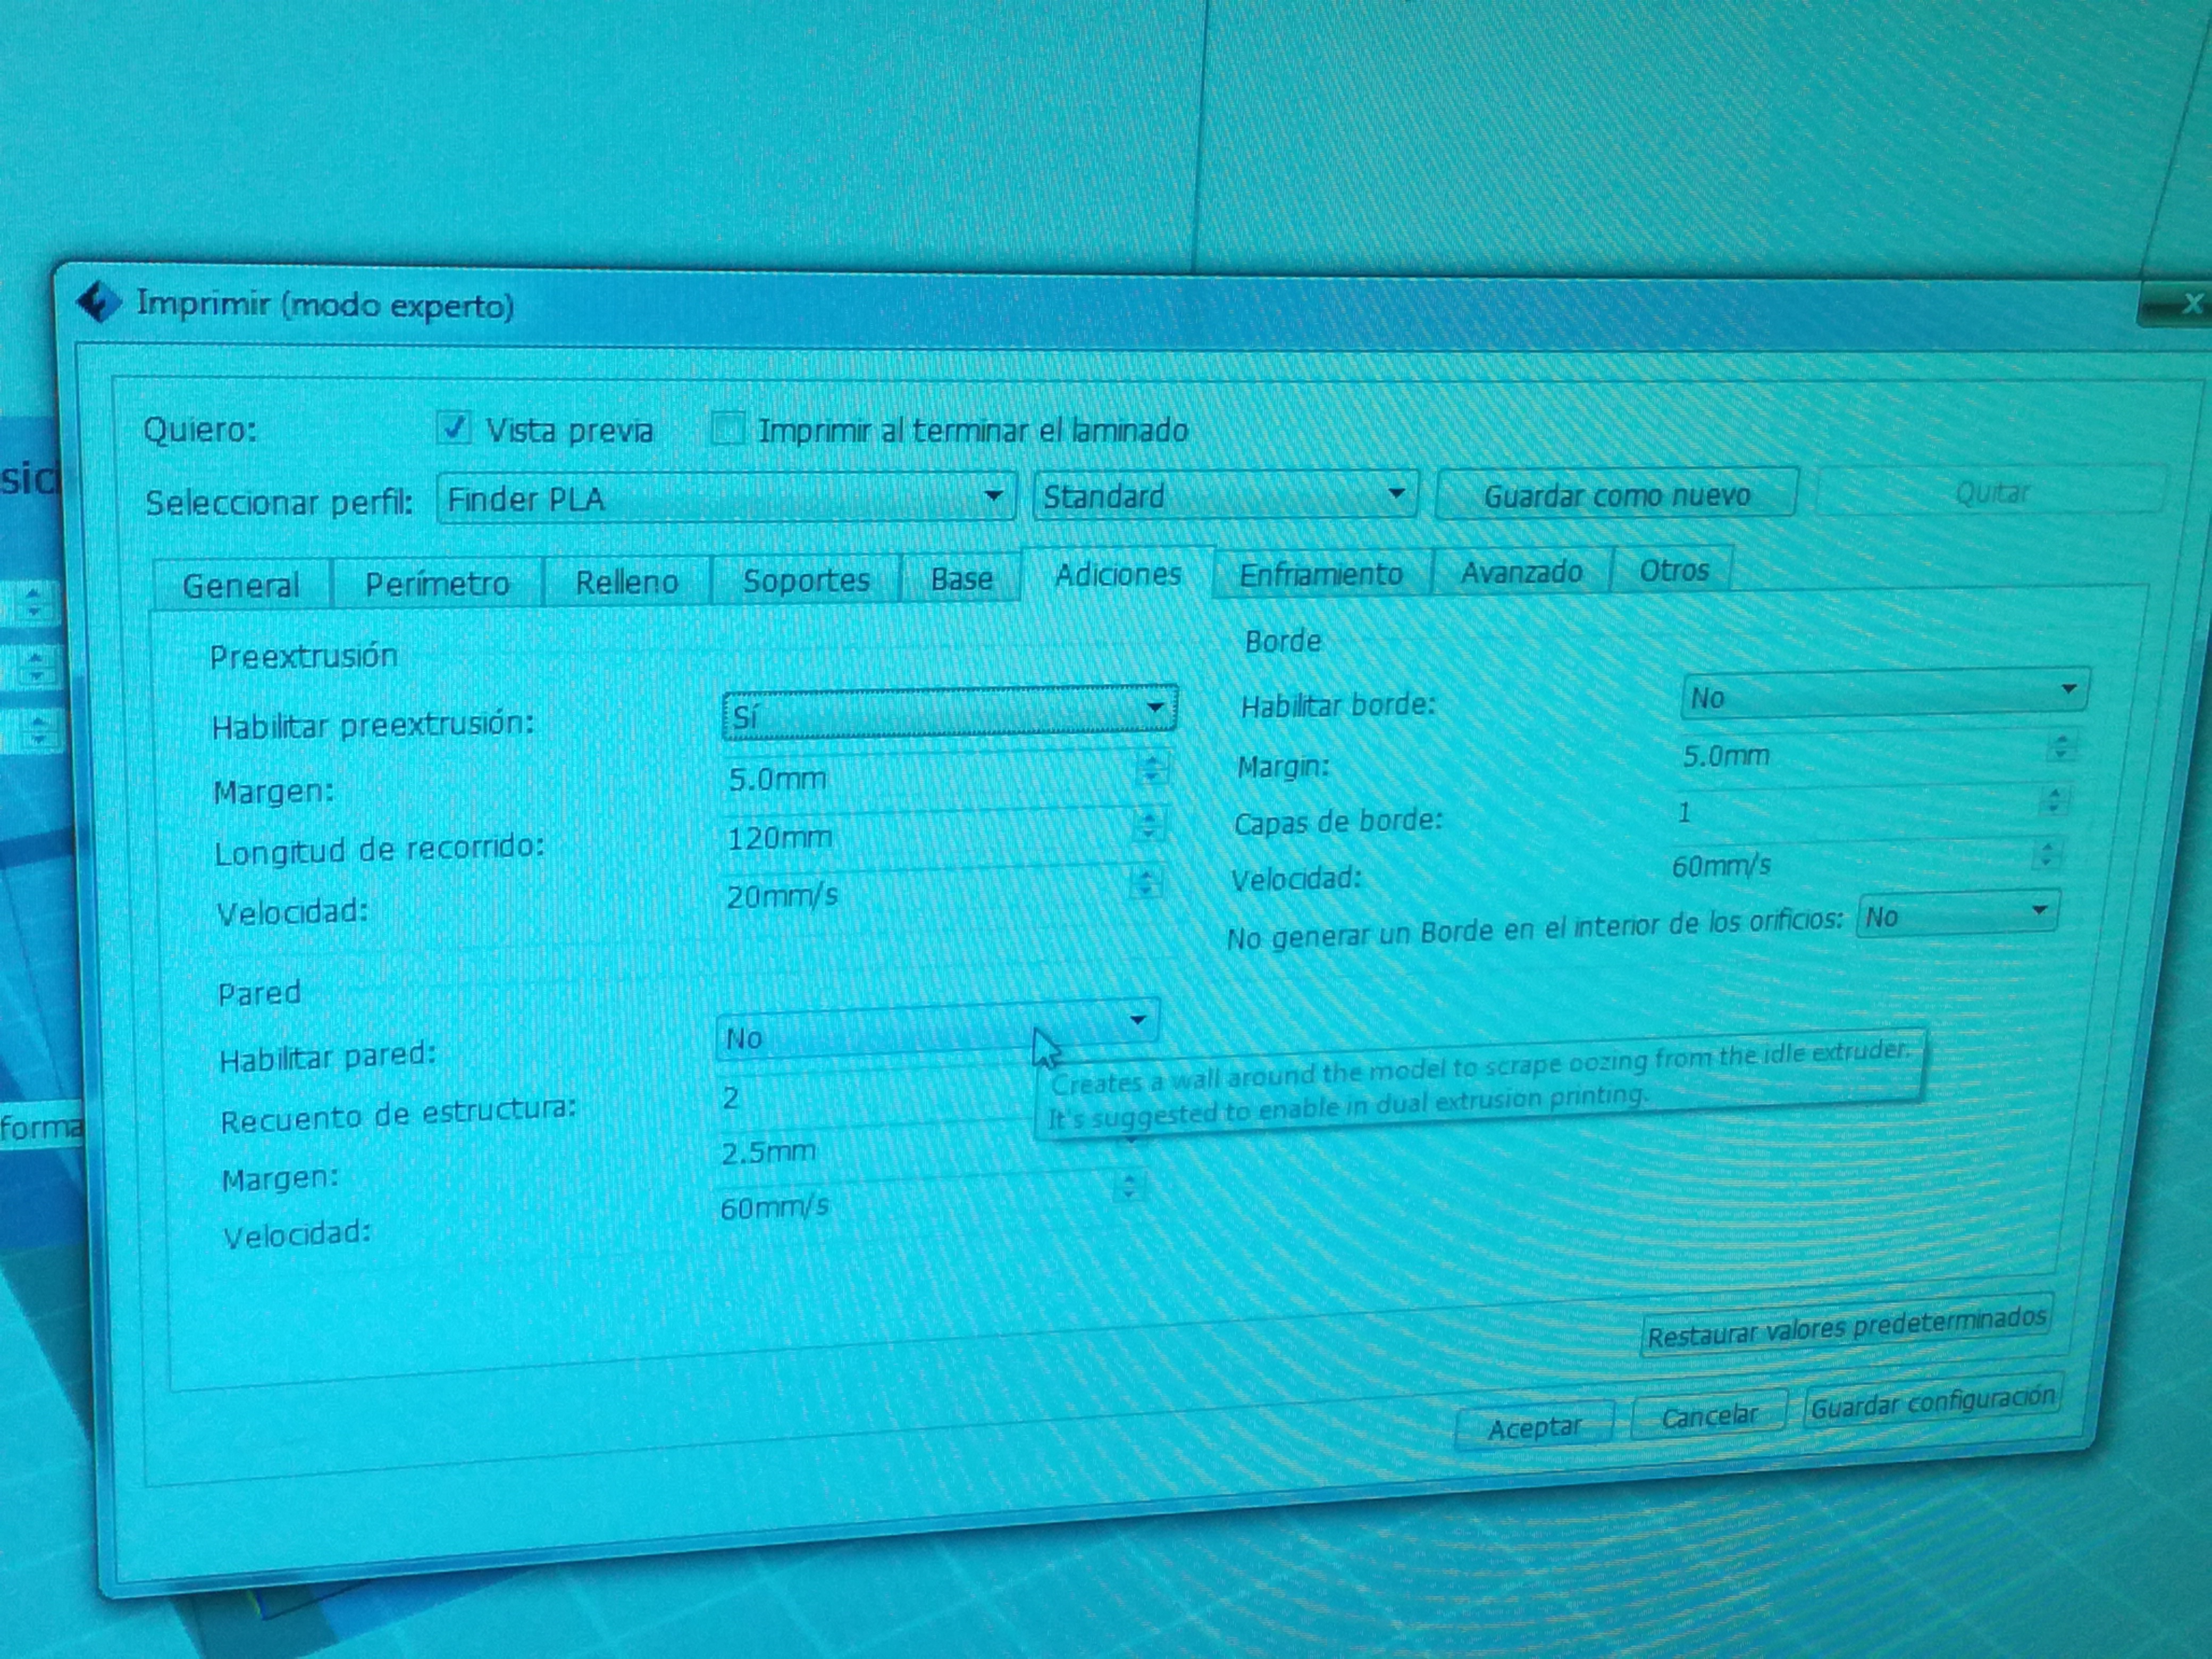This screenshot has height=1659, width=2212.
Task: Adjust Capas de borde stepper
Action: click(x=2053, y=801)
